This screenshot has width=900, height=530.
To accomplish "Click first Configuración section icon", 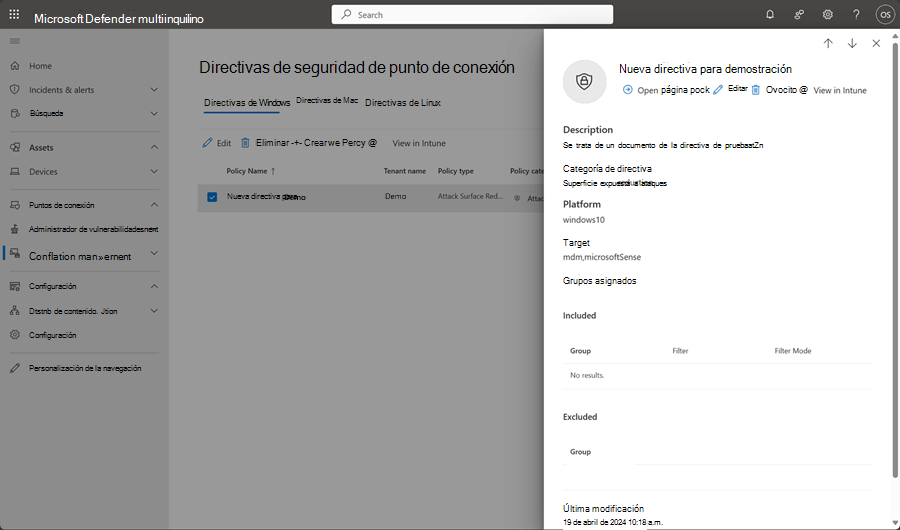I will (15, 286).
